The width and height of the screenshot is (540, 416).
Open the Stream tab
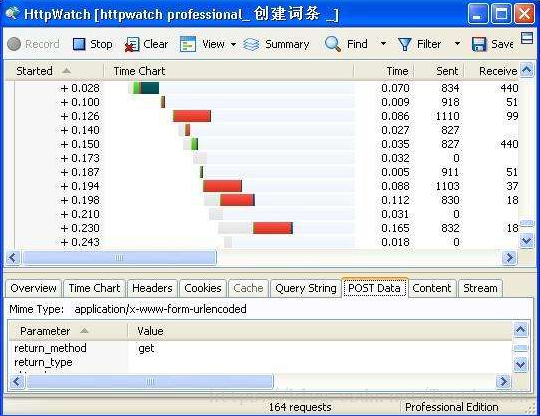click(480, 288)
